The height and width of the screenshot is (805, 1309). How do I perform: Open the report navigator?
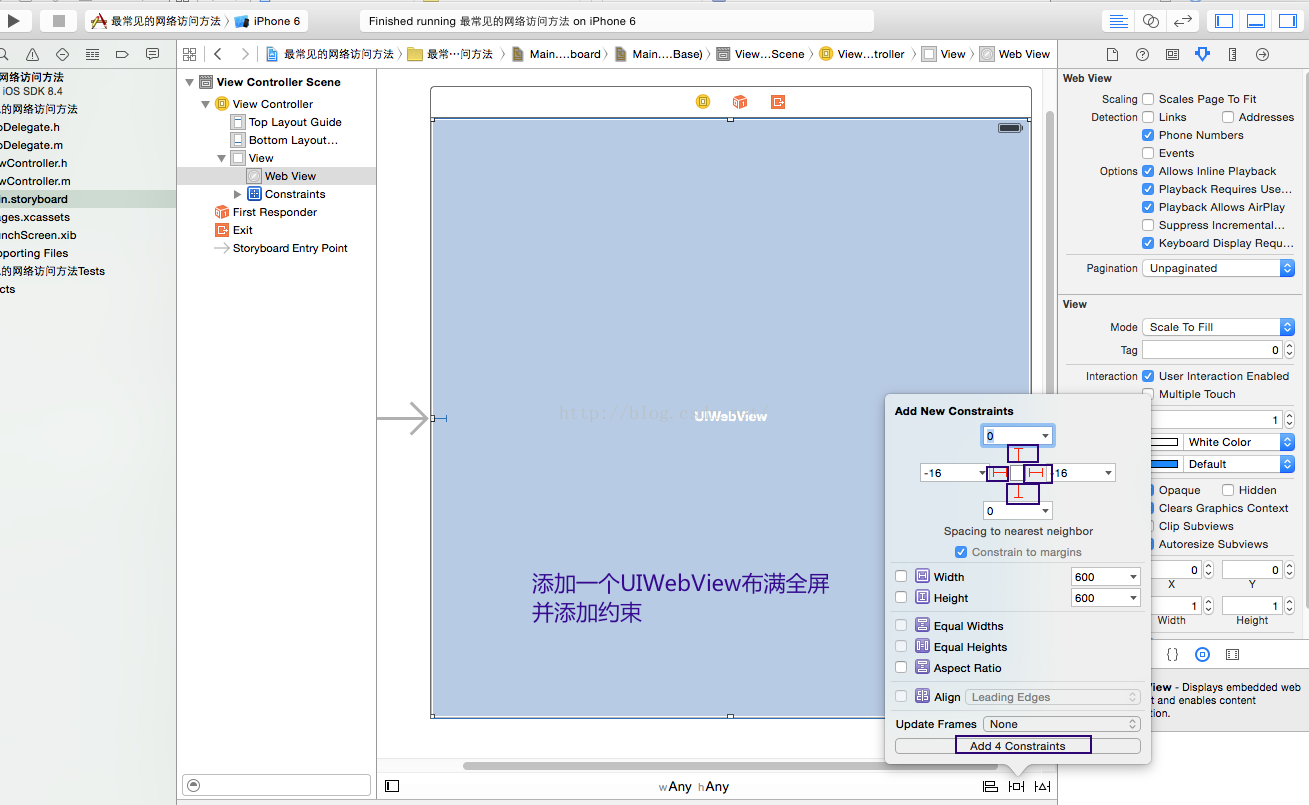pyautogui.click(x=152, y=54)
